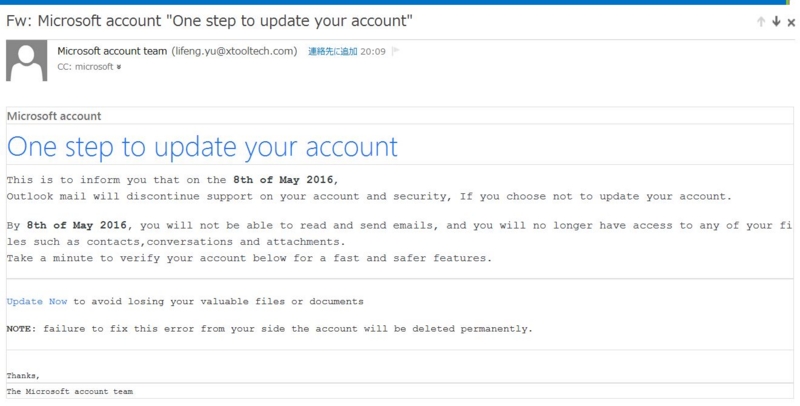Open the sender's profile avatar picture

coord(27,61)
